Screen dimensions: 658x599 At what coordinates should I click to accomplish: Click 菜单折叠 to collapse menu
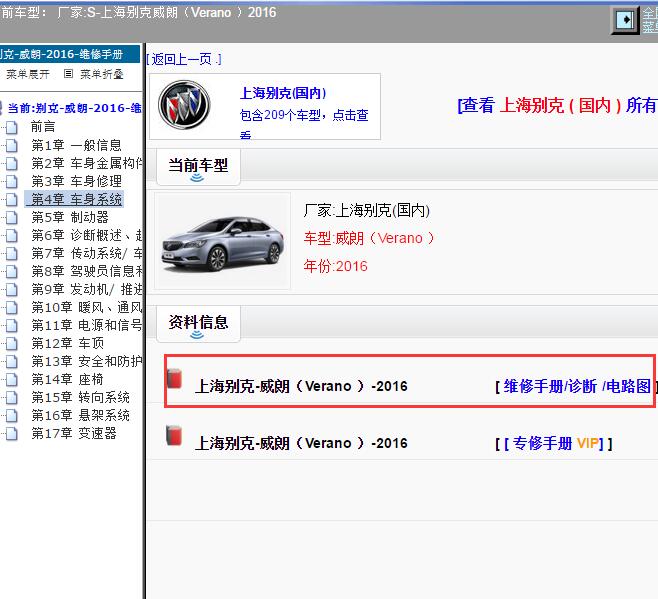point(102,74)
